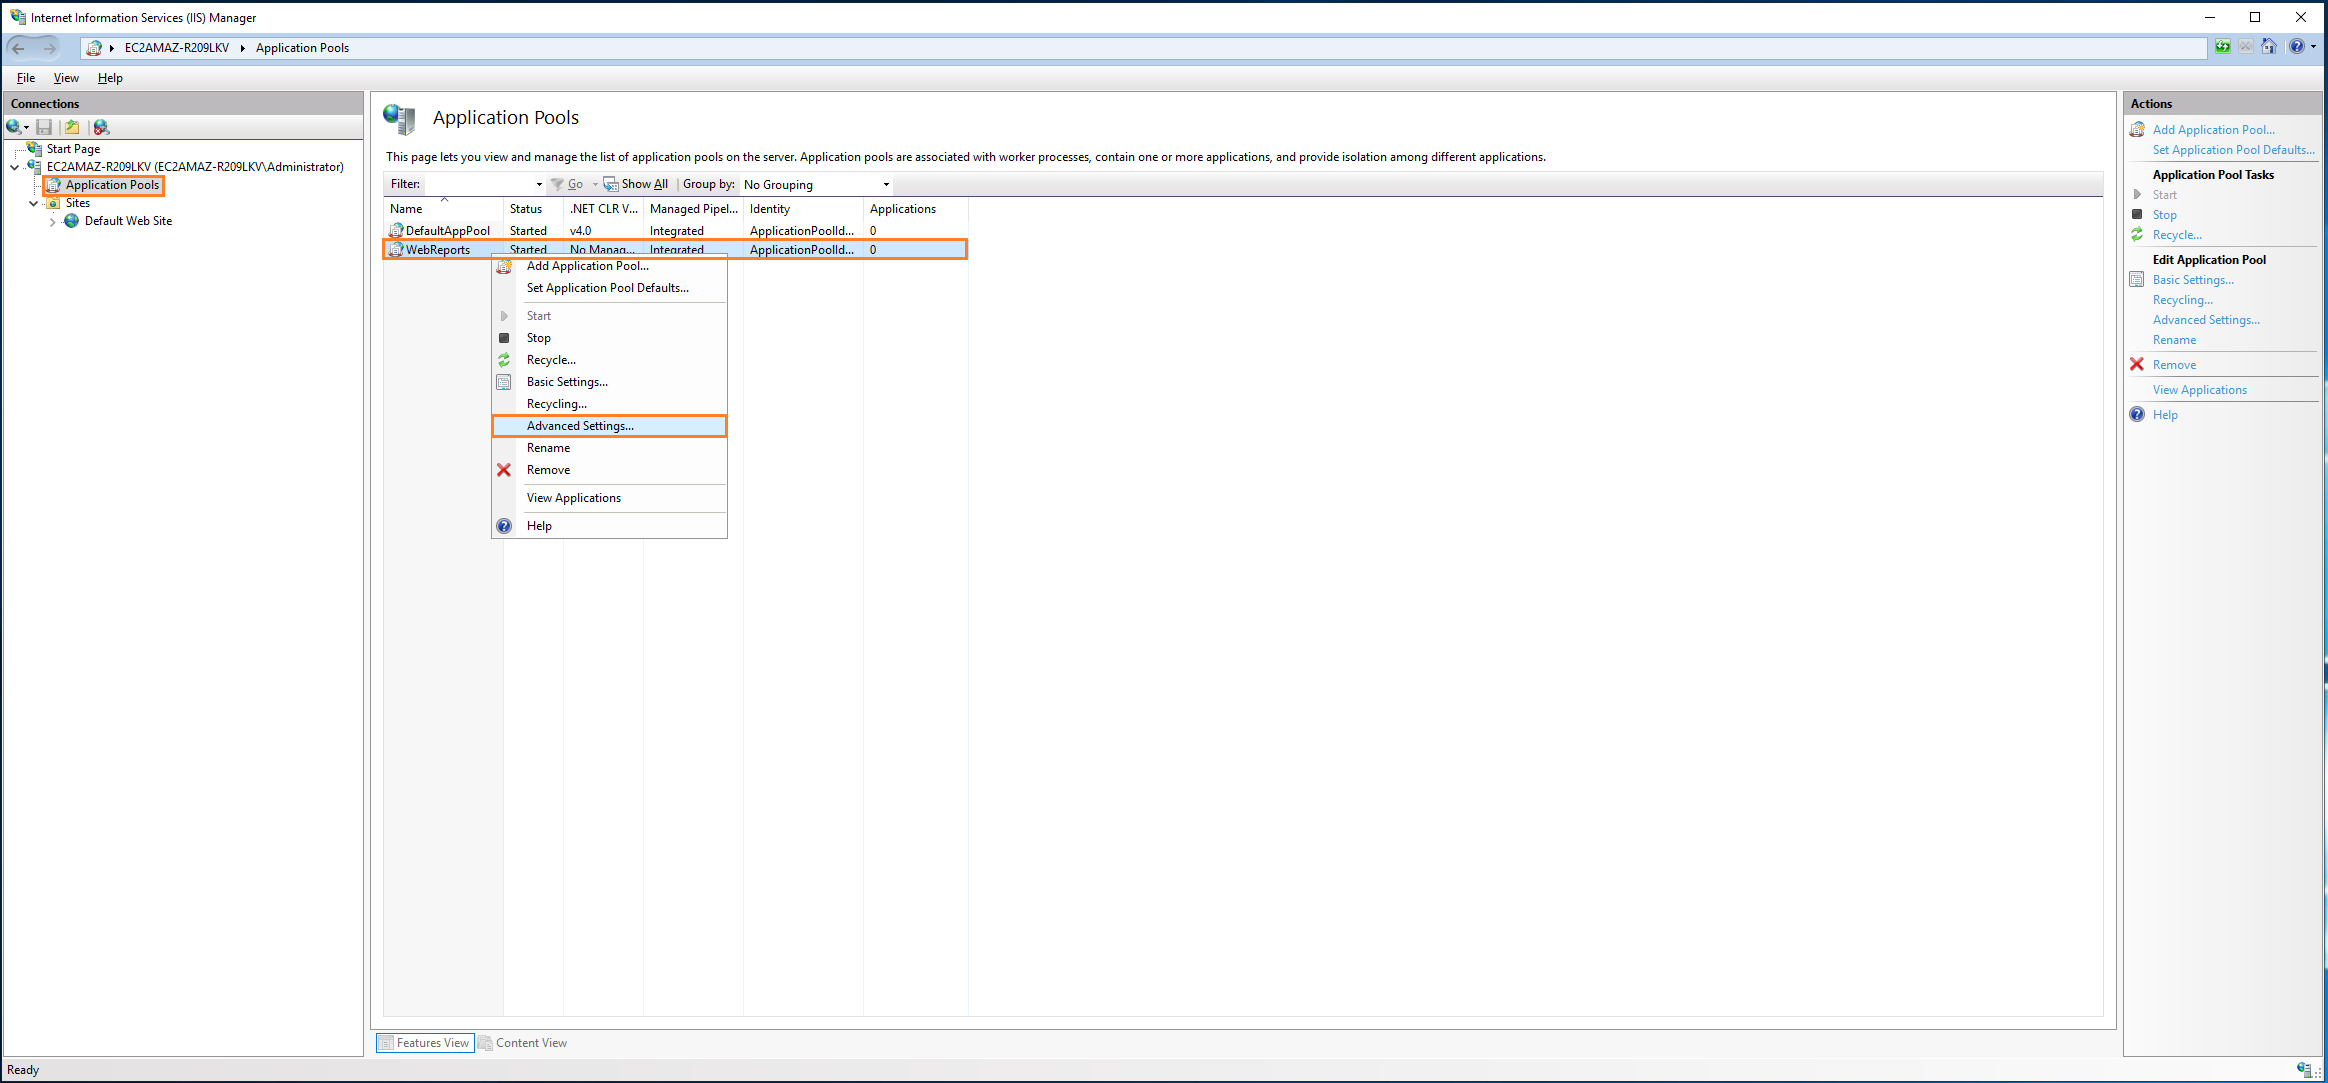Go to the home page icon in toolbar
This screenshot has height=1083, width=2328.
coord(2269,47)
